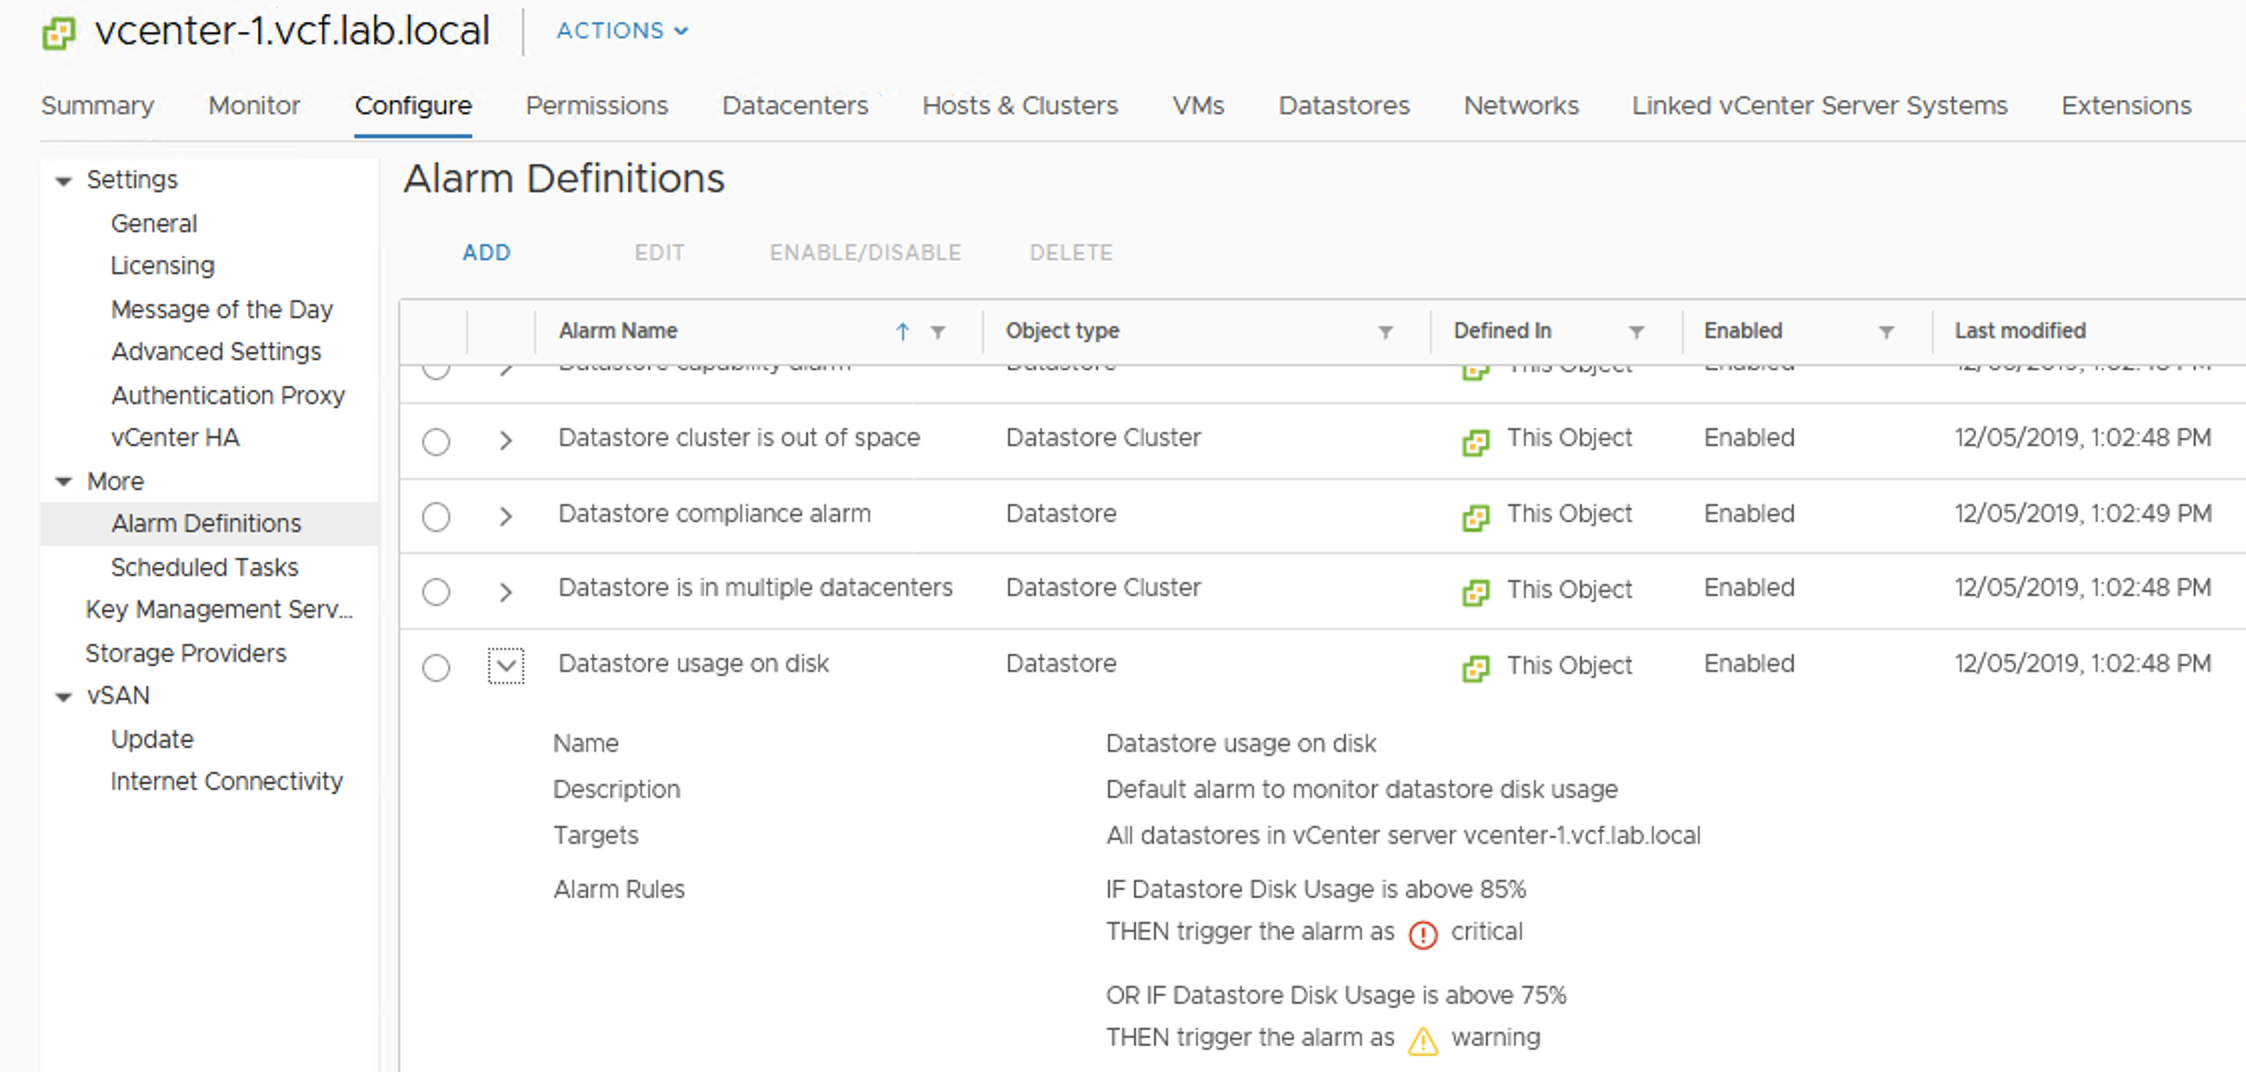The width and height of the screenshot is (2246, 1072).
Task: Sort by Last modified column
Action: (x=2020, y=331)
